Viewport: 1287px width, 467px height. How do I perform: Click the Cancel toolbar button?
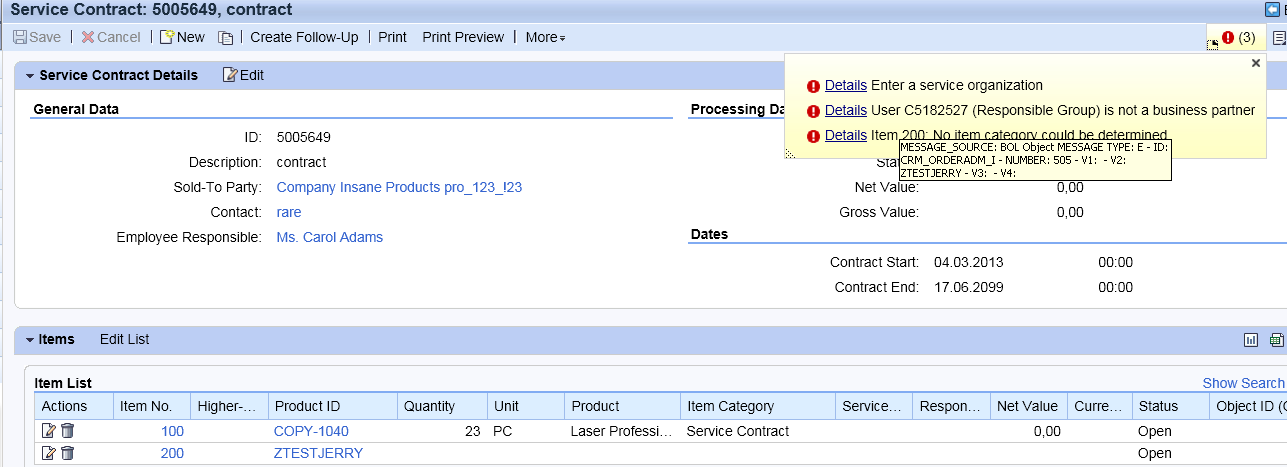[111, 37]
